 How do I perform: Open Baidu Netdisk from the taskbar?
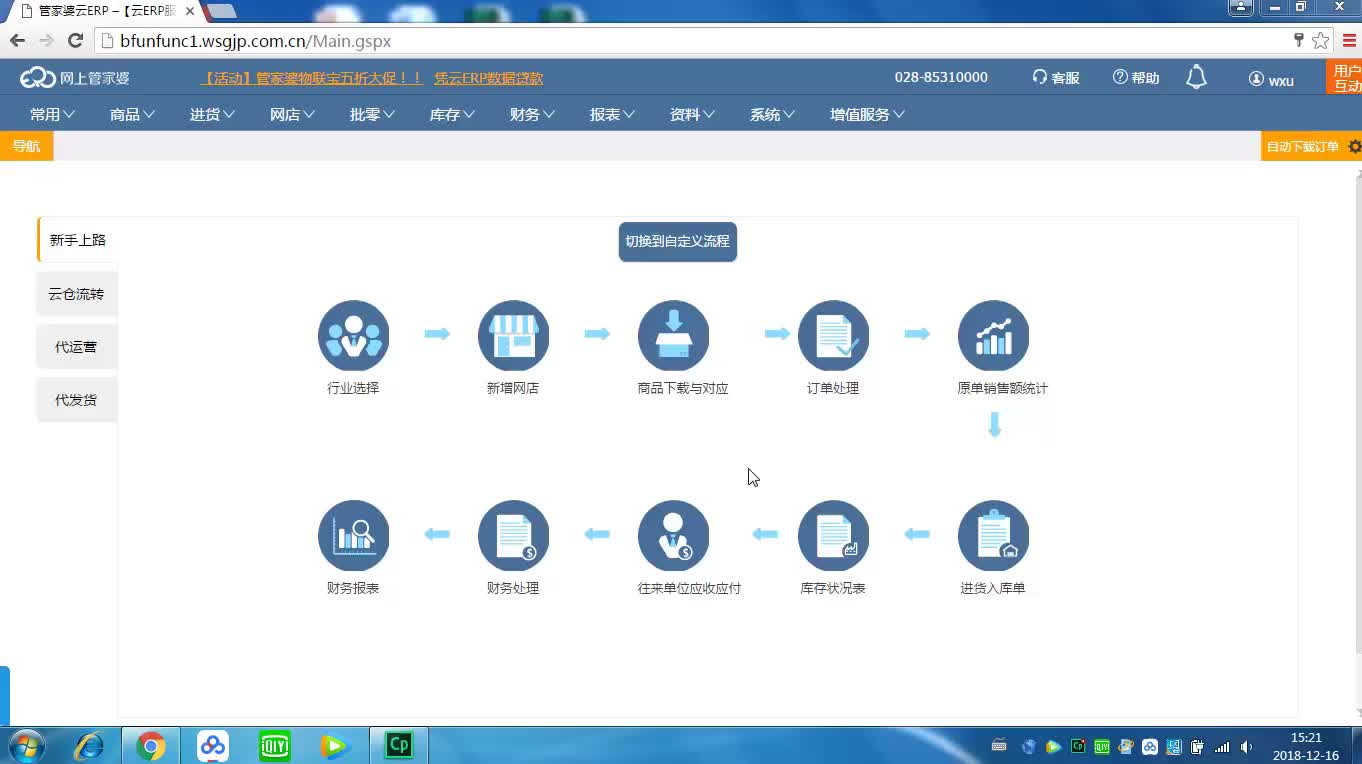point(212,746)
